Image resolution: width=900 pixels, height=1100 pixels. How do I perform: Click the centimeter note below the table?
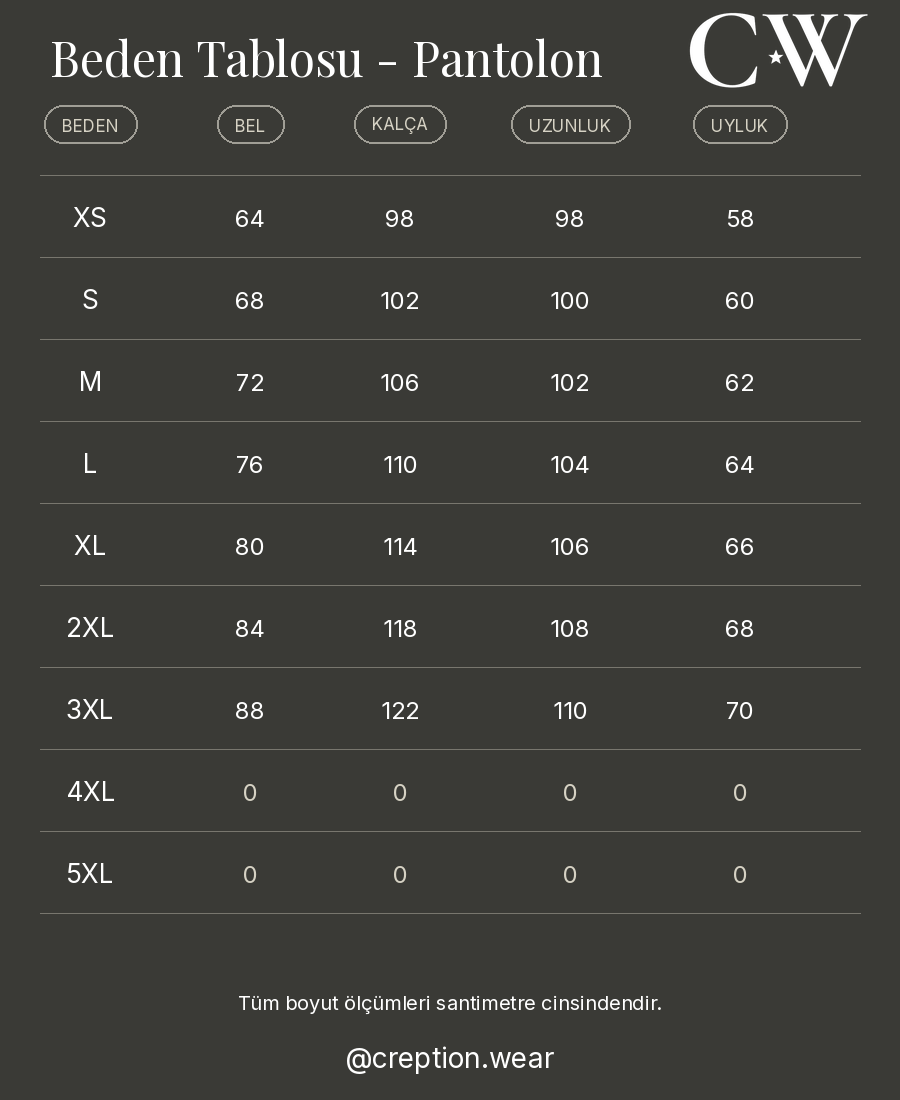click(x=450, y=1003)
